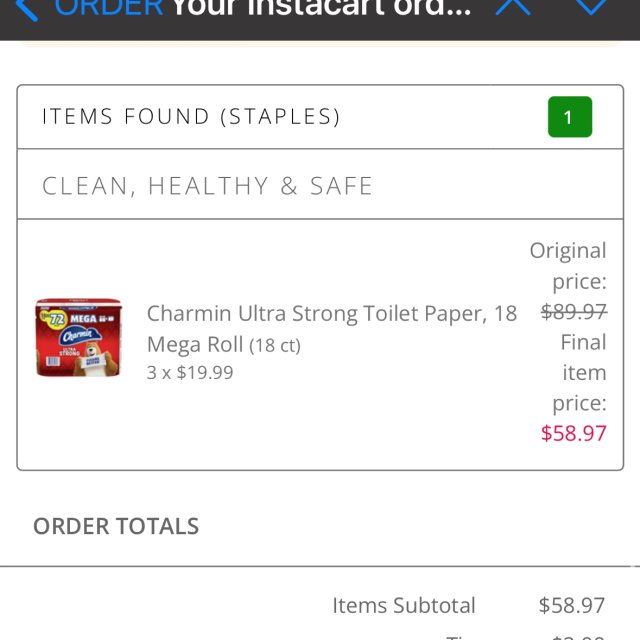
Task: Tap the '(18 ct)' count text
Action: pyautogui.click(x=275, y=346)
